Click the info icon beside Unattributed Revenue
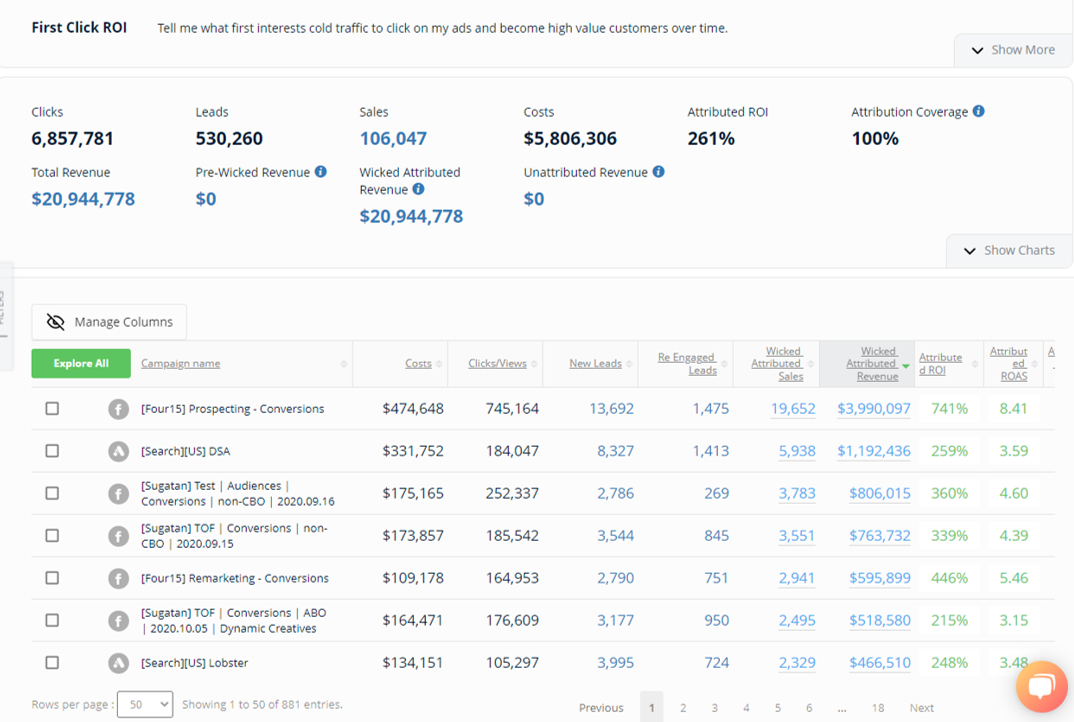The width and height of the screenshot is (1074, 722). (659, 172)
